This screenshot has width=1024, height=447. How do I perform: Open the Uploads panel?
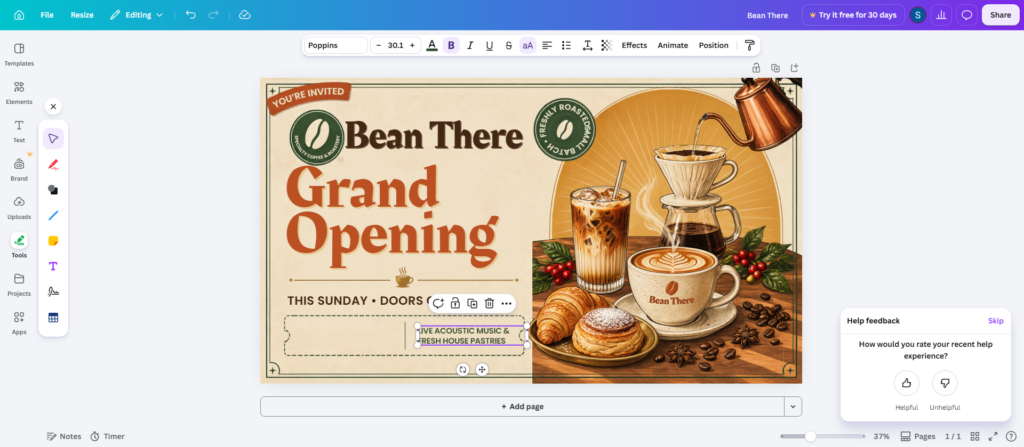click(x=19, y=208)
